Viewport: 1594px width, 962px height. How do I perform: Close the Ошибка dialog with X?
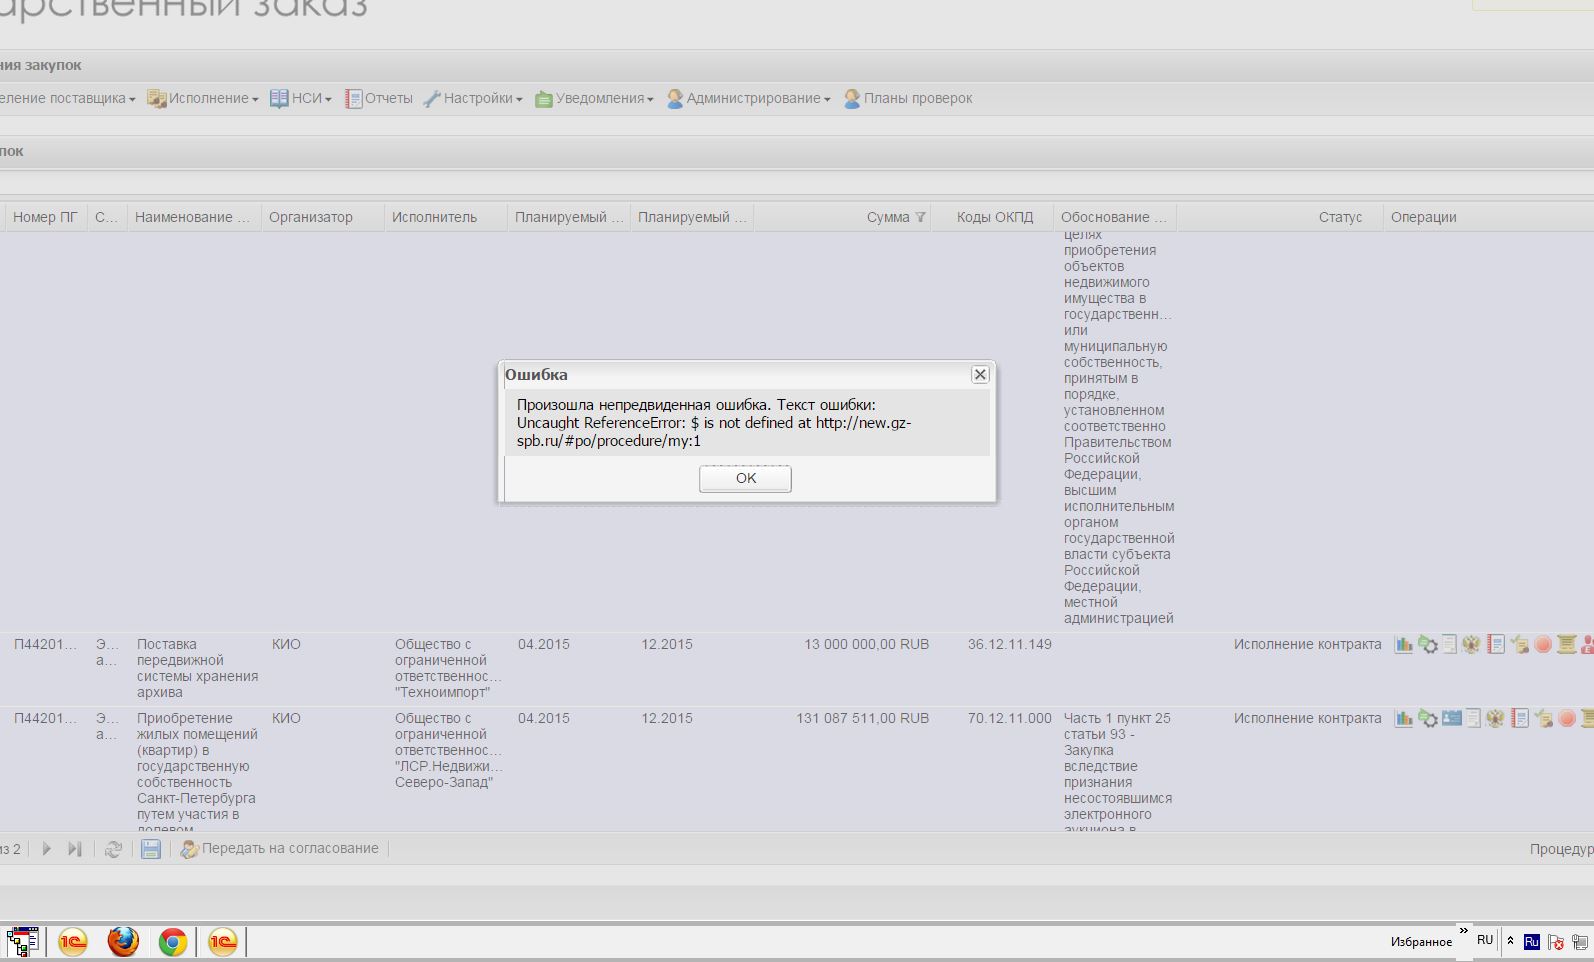[980, 374]
